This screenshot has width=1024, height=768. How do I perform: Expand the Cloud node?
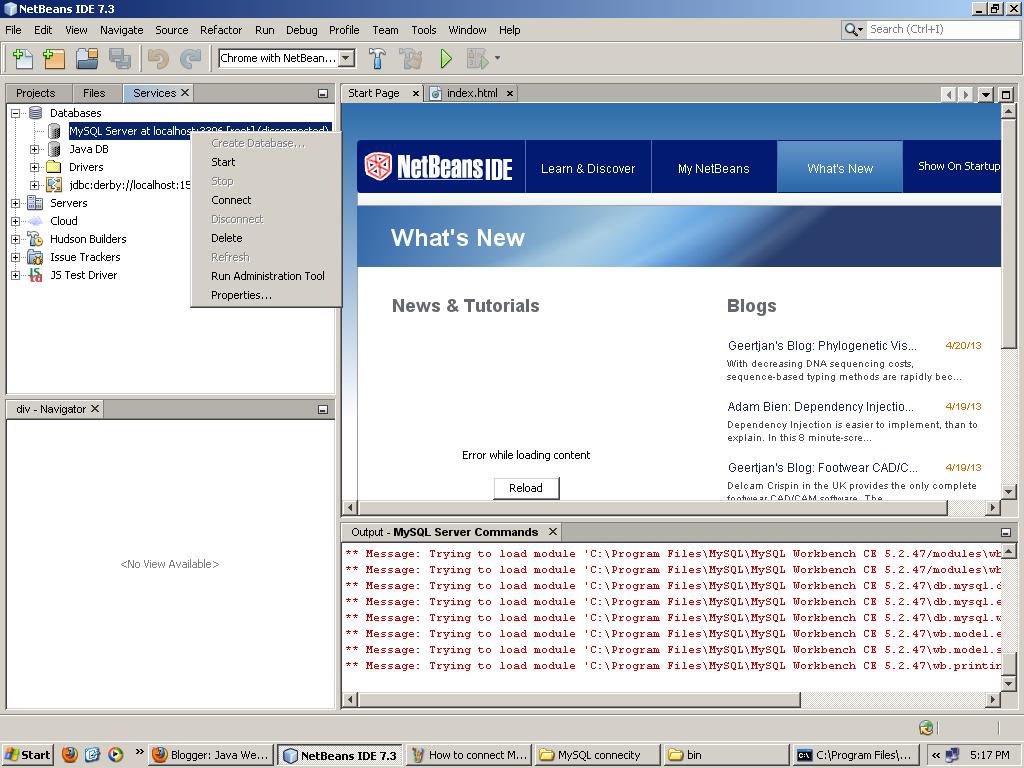pos(15,221)
